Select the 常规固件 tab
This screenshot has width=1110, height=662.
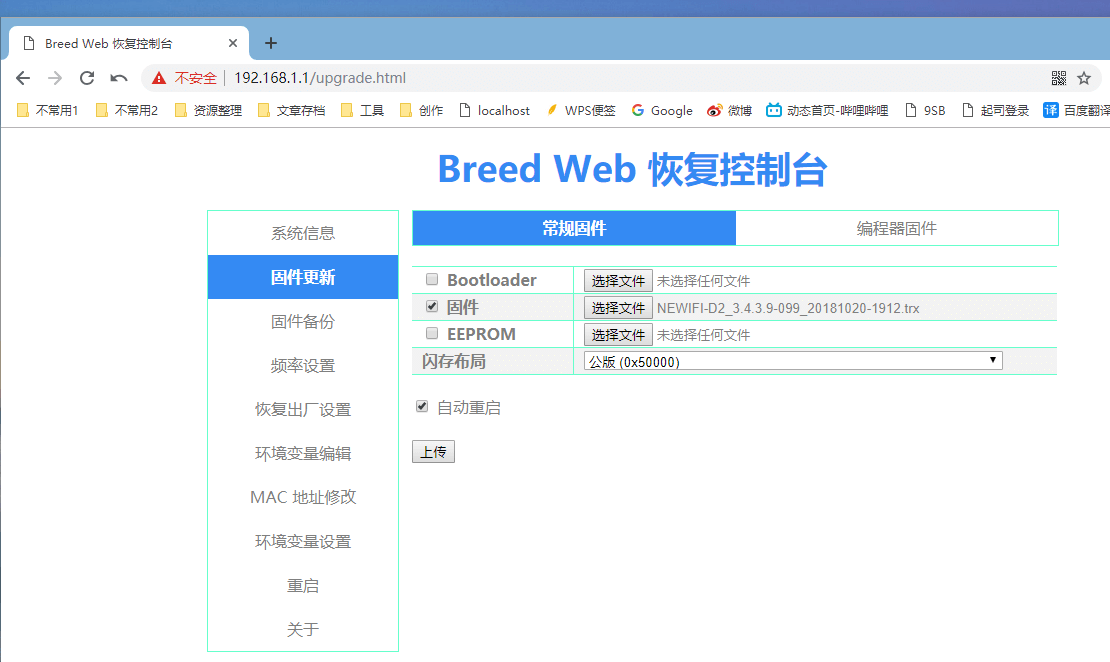(x=573, y=227)
